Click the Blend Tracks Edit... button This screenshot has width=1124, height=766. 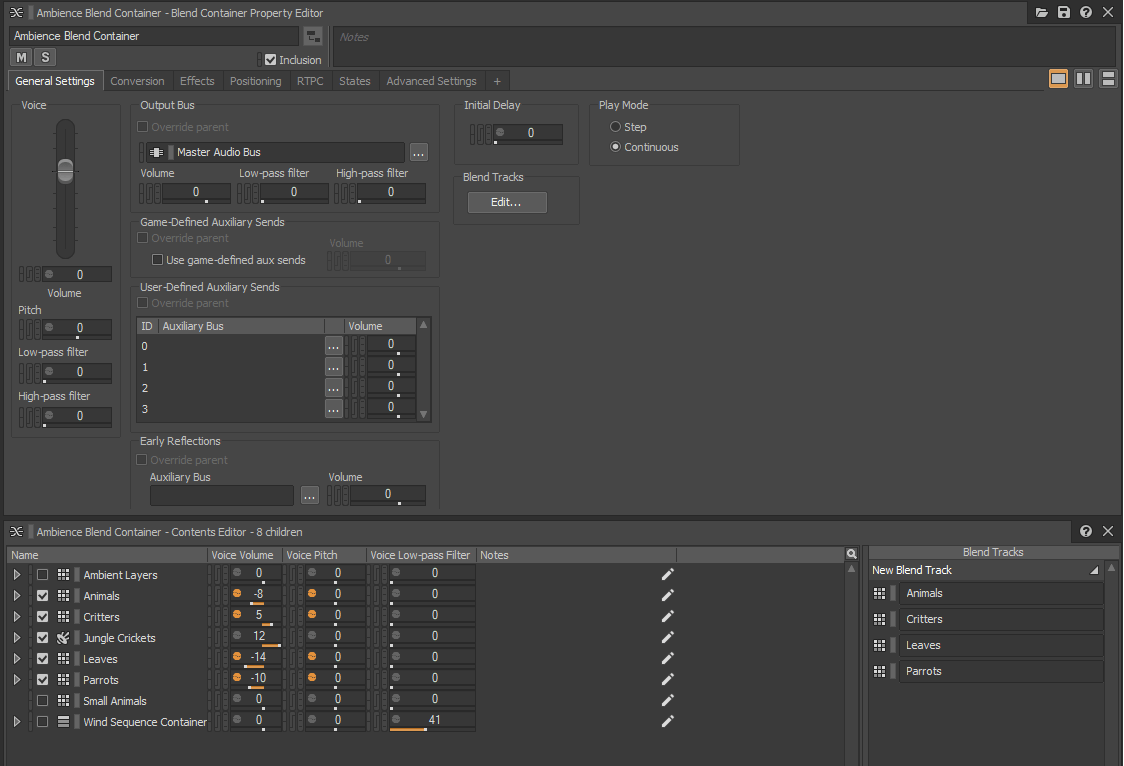[507, 202]
